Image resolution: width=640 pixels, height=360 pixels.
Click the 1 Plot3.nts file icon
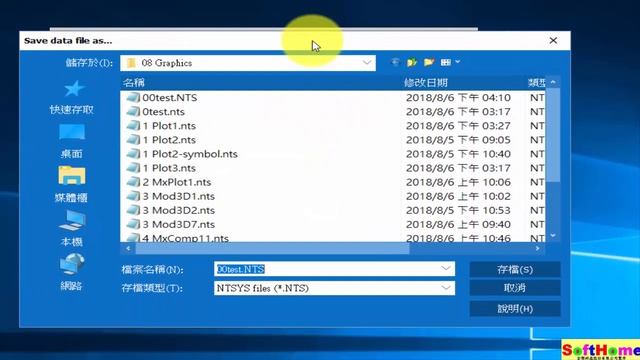pos(133,168)
